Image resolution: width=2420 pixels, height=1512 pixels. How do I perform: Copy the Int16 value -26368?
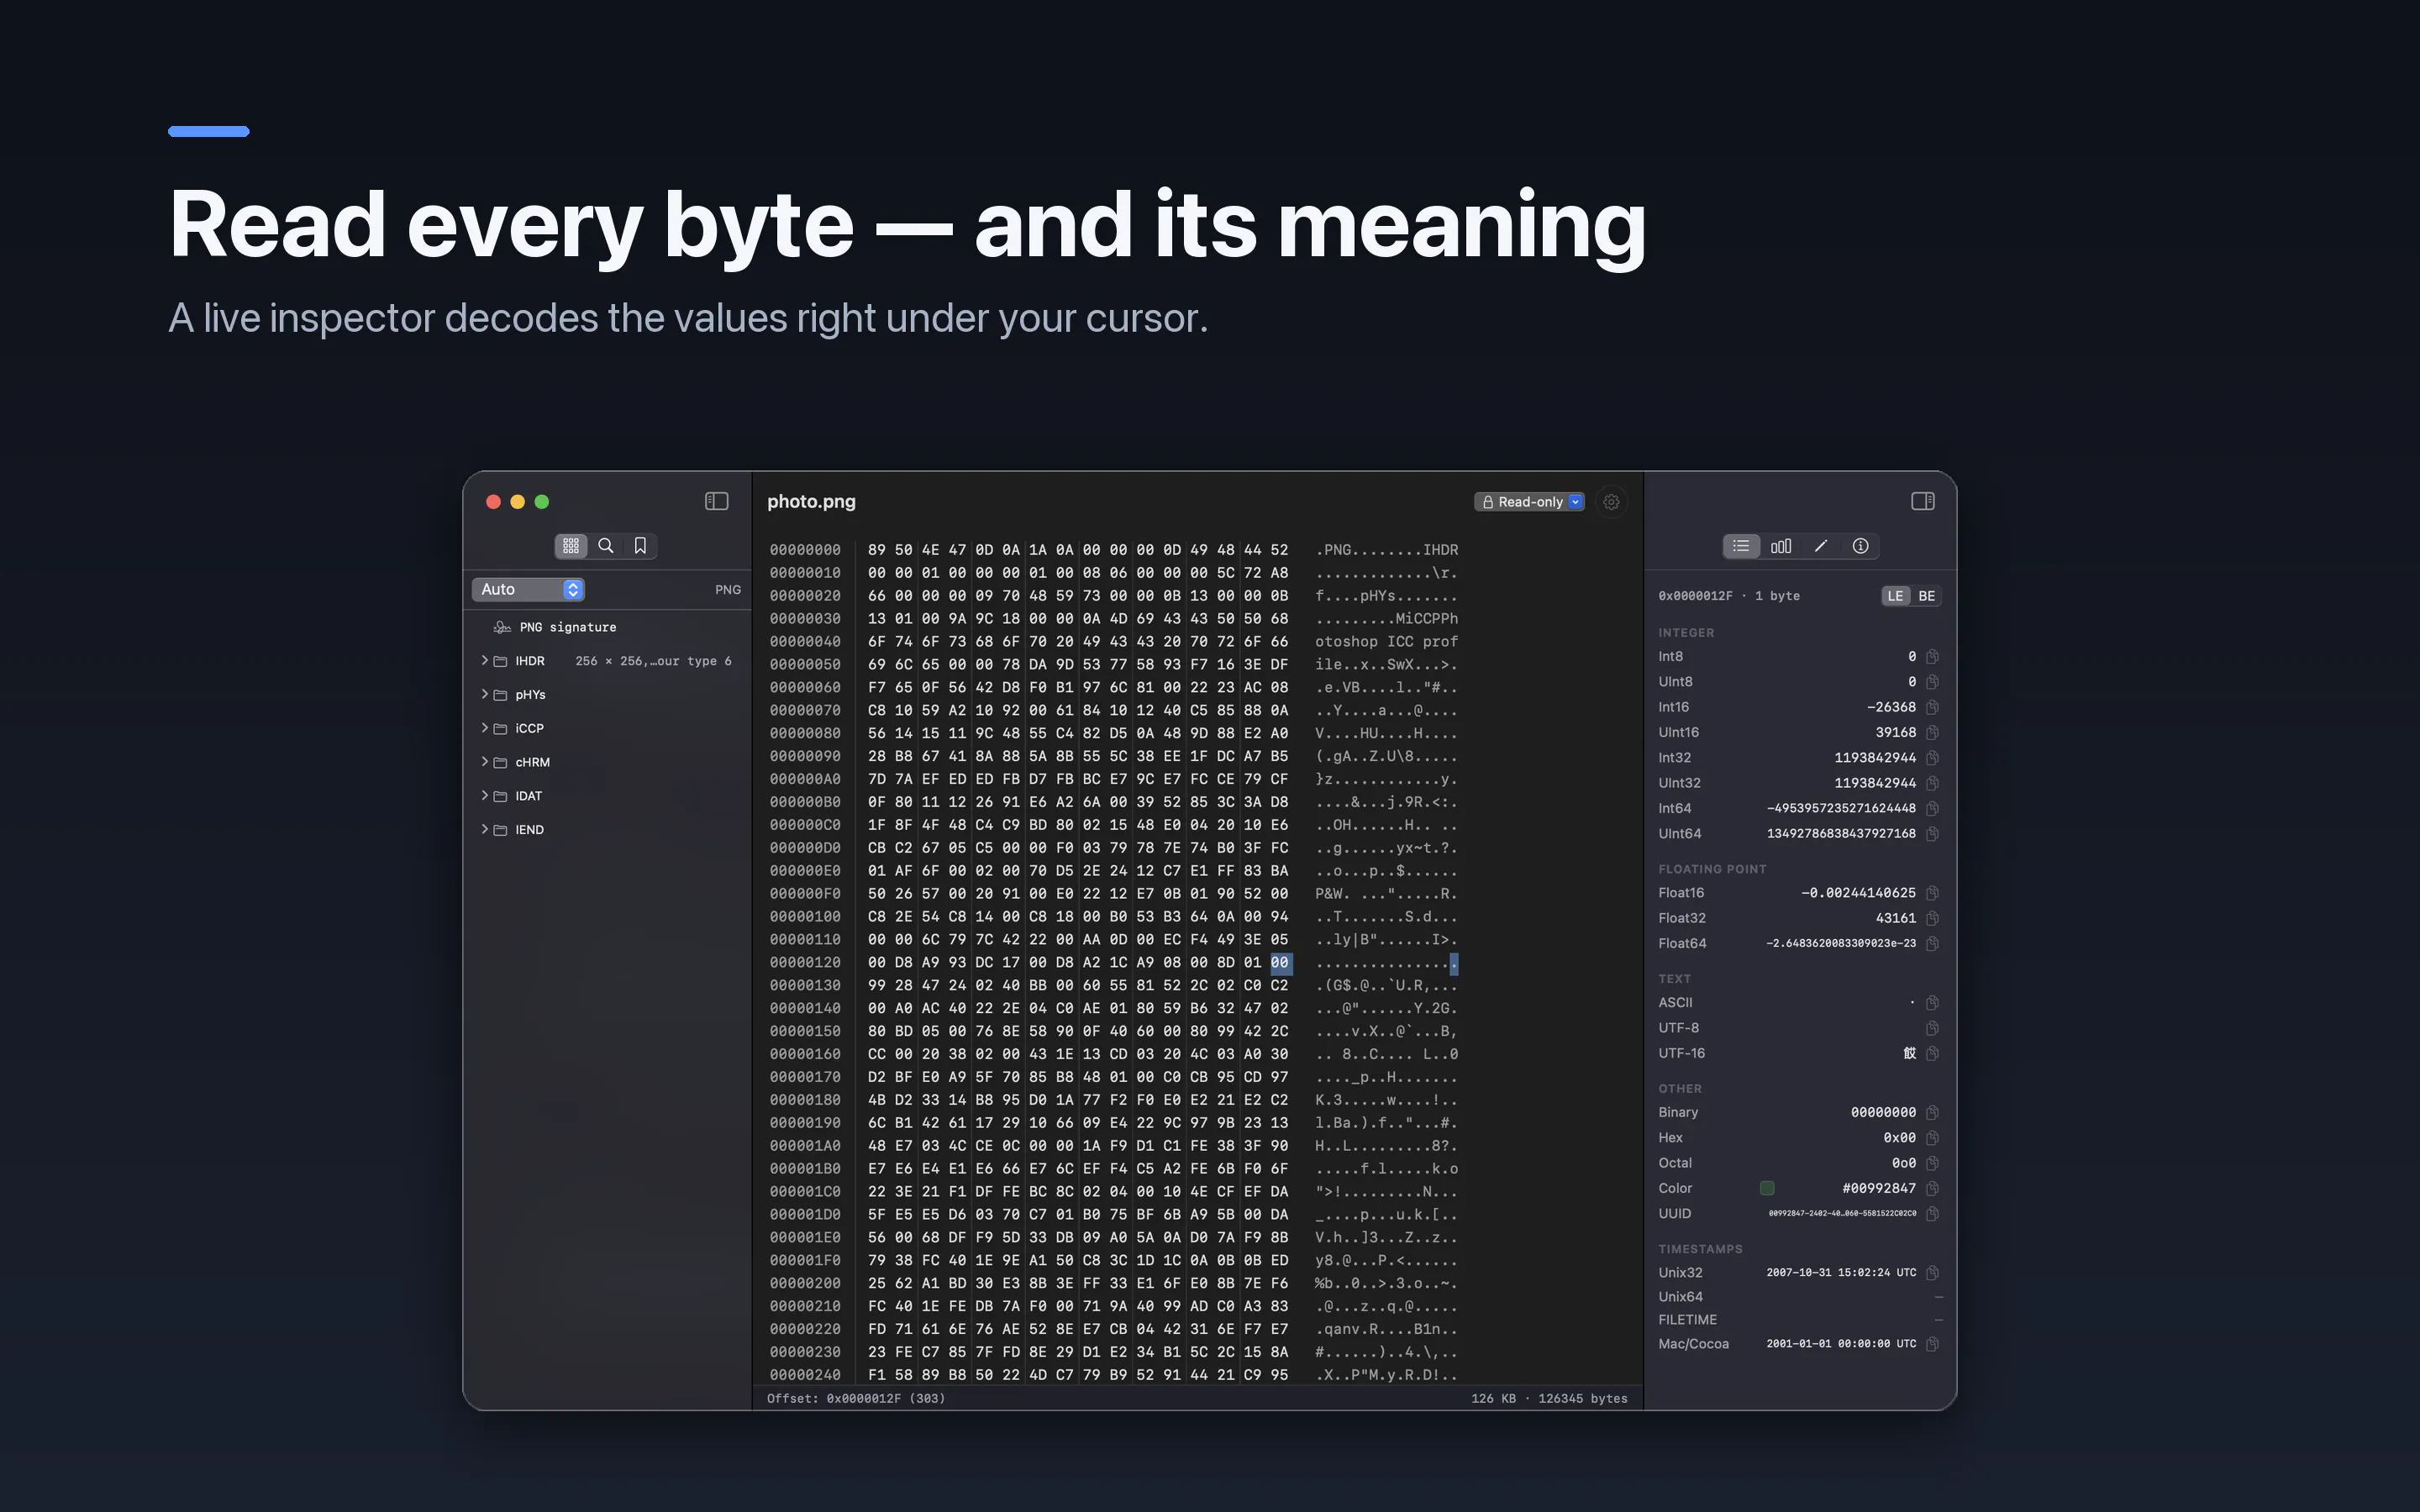(x=1932, y=707)
